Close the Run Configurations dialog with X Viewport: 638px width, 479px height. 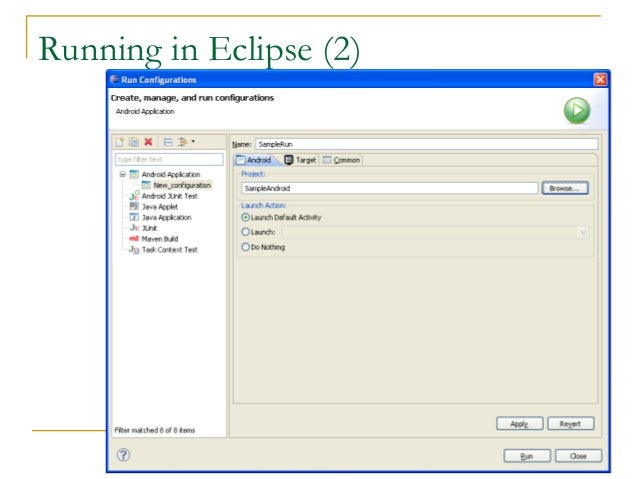(600, 79)
